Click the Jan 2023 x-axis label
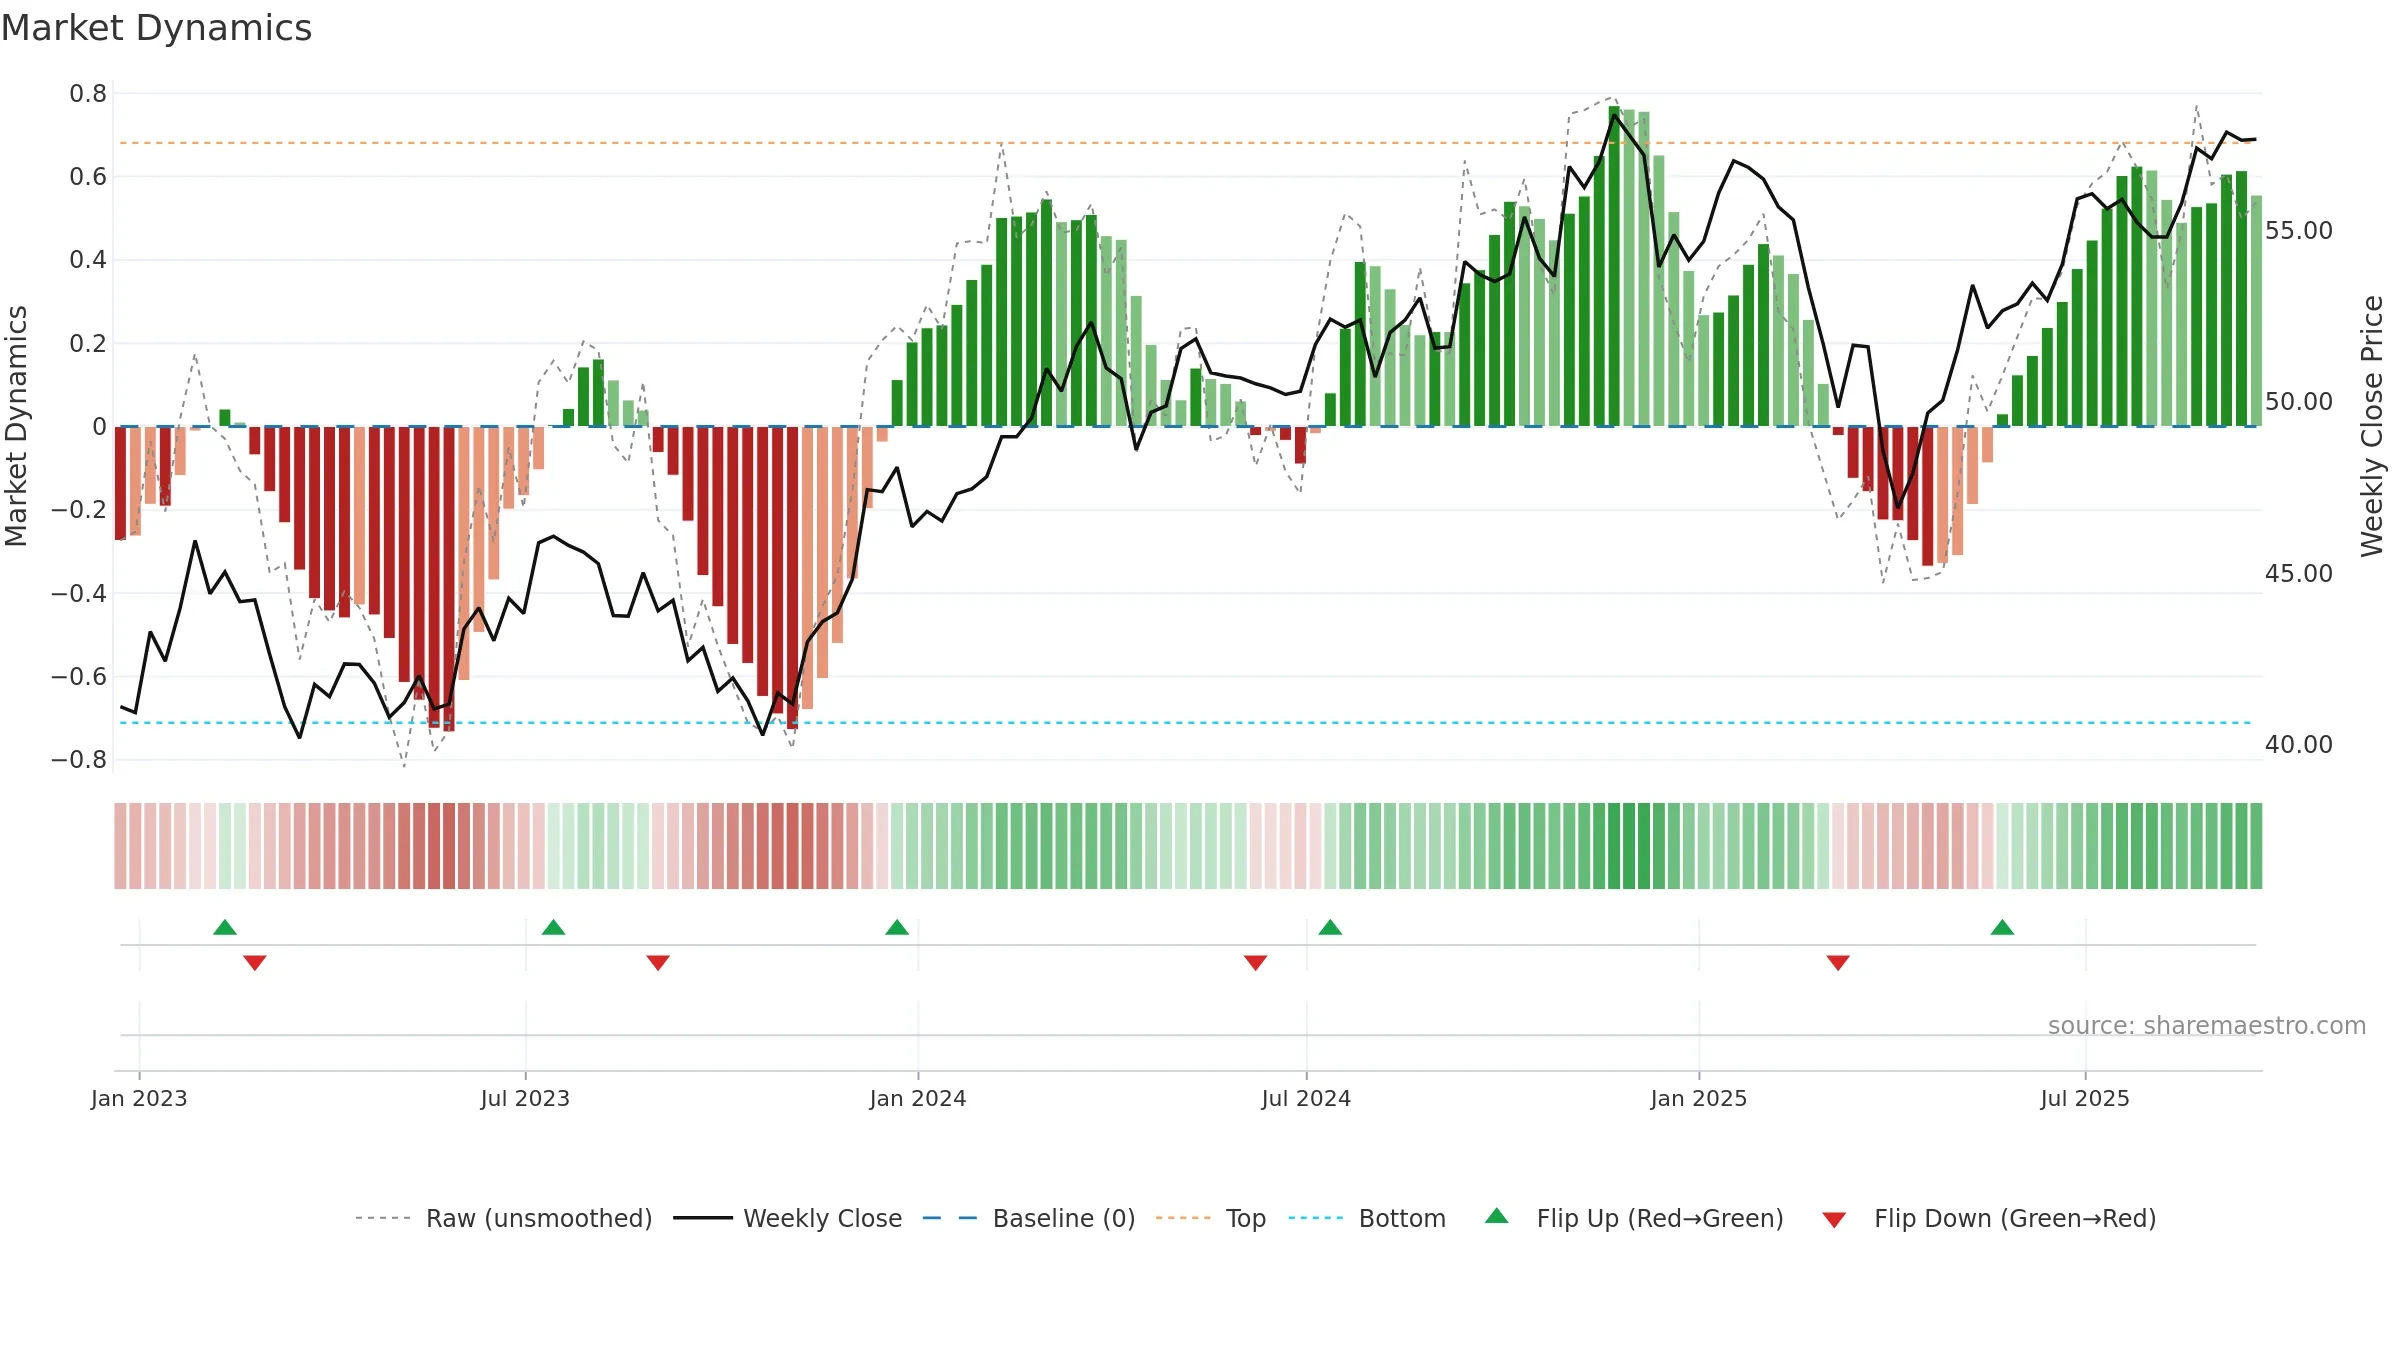This screenshot has height=1350, width=2400. click(x=139, y=1098)
